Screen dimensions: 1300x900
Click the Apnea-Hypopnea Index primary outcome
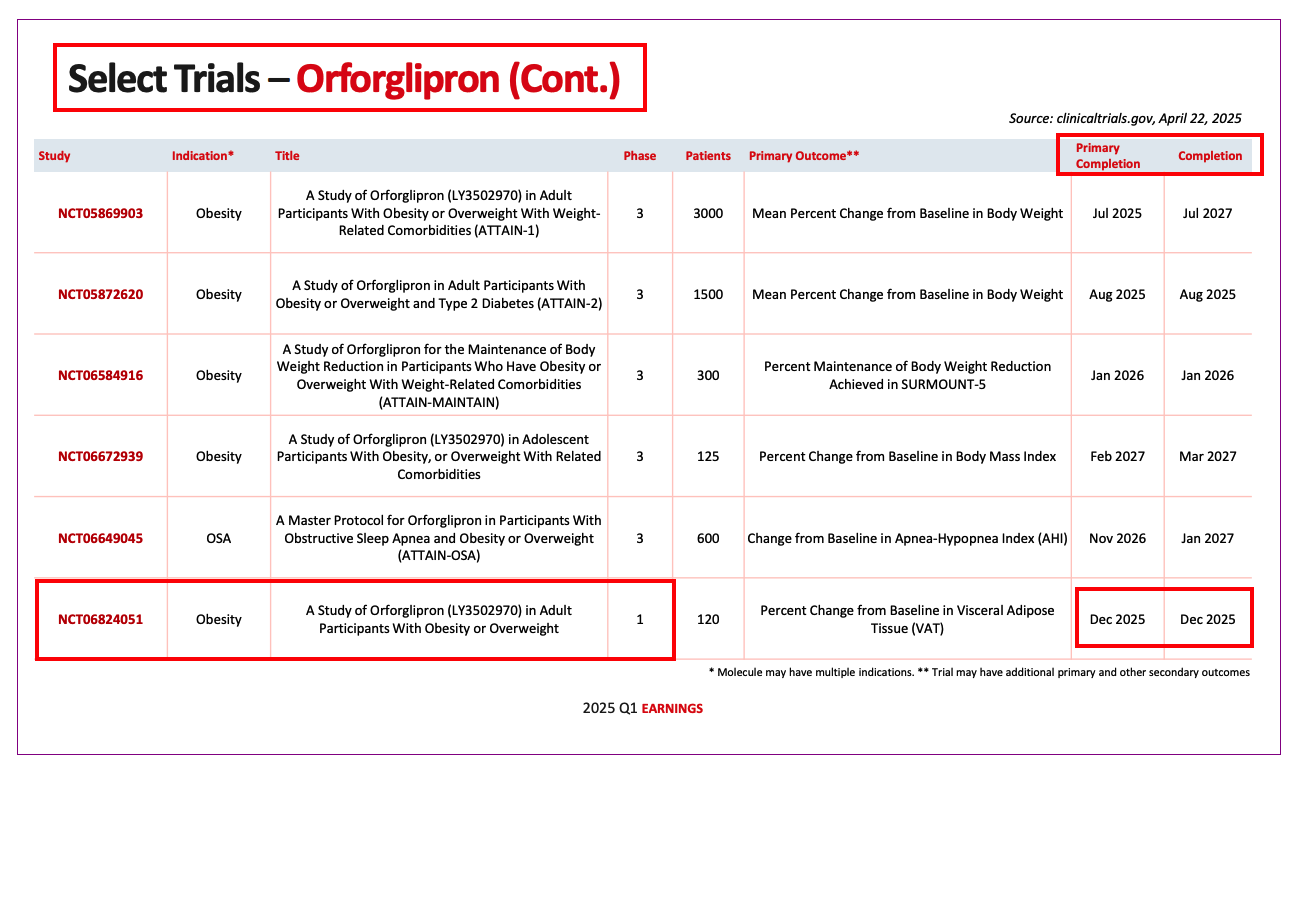(x=907, y=538)
